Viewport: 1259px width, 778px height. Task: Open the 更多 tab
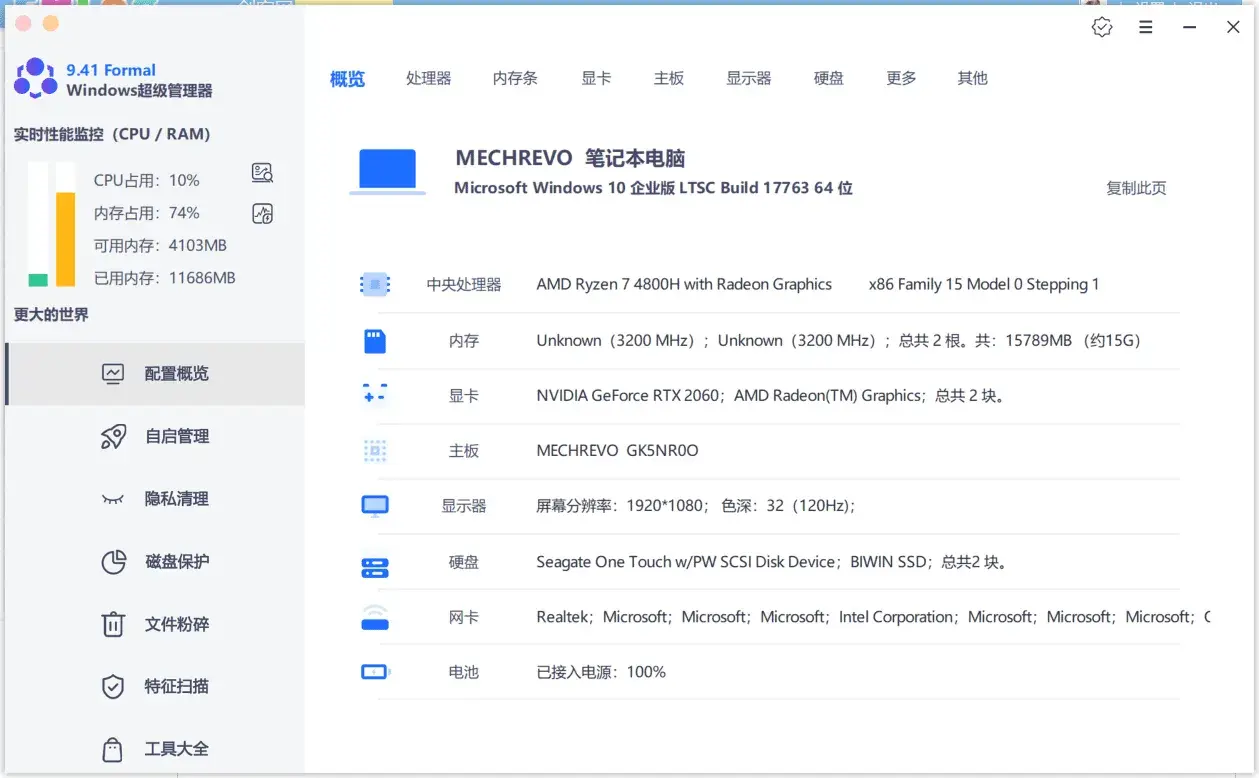(901, 78)
